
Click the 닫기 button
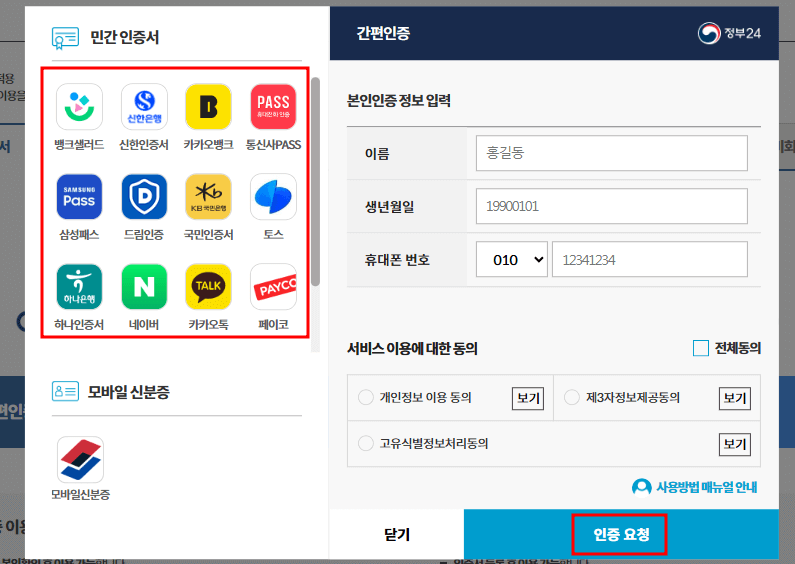point(396,535)
